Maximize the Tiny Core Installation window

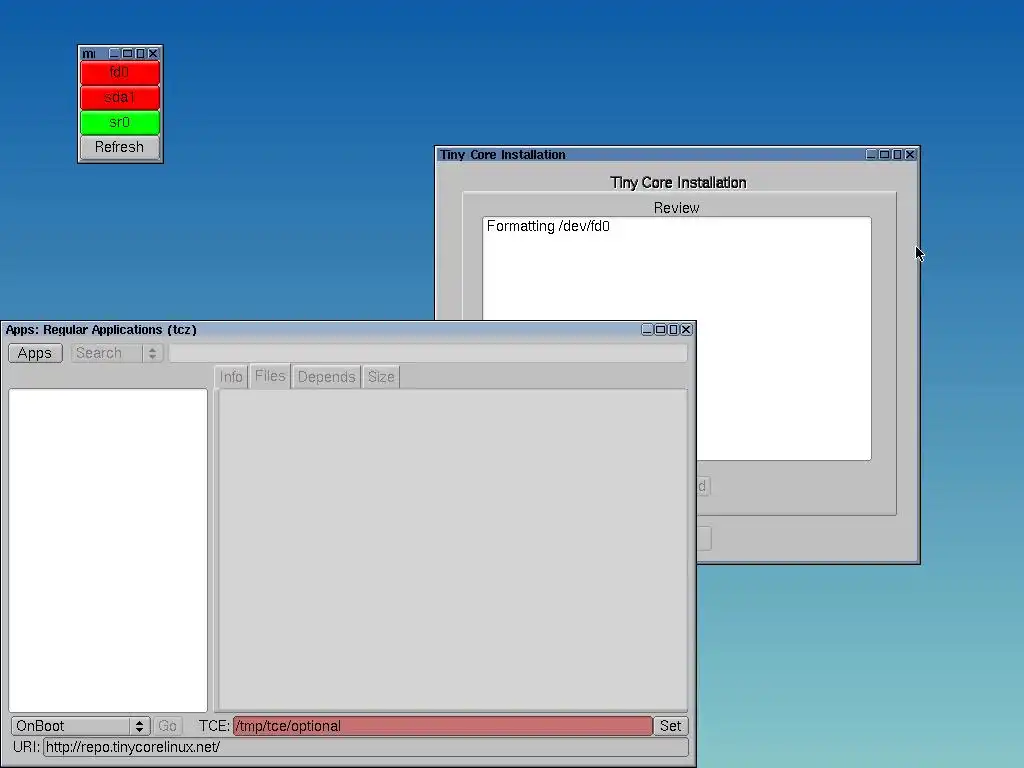[x=884, y=155]
